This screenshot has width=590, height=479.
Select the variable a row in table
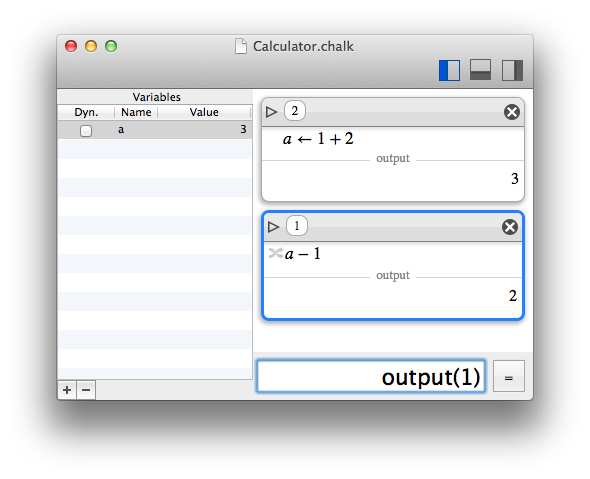[x=155, y=130]
